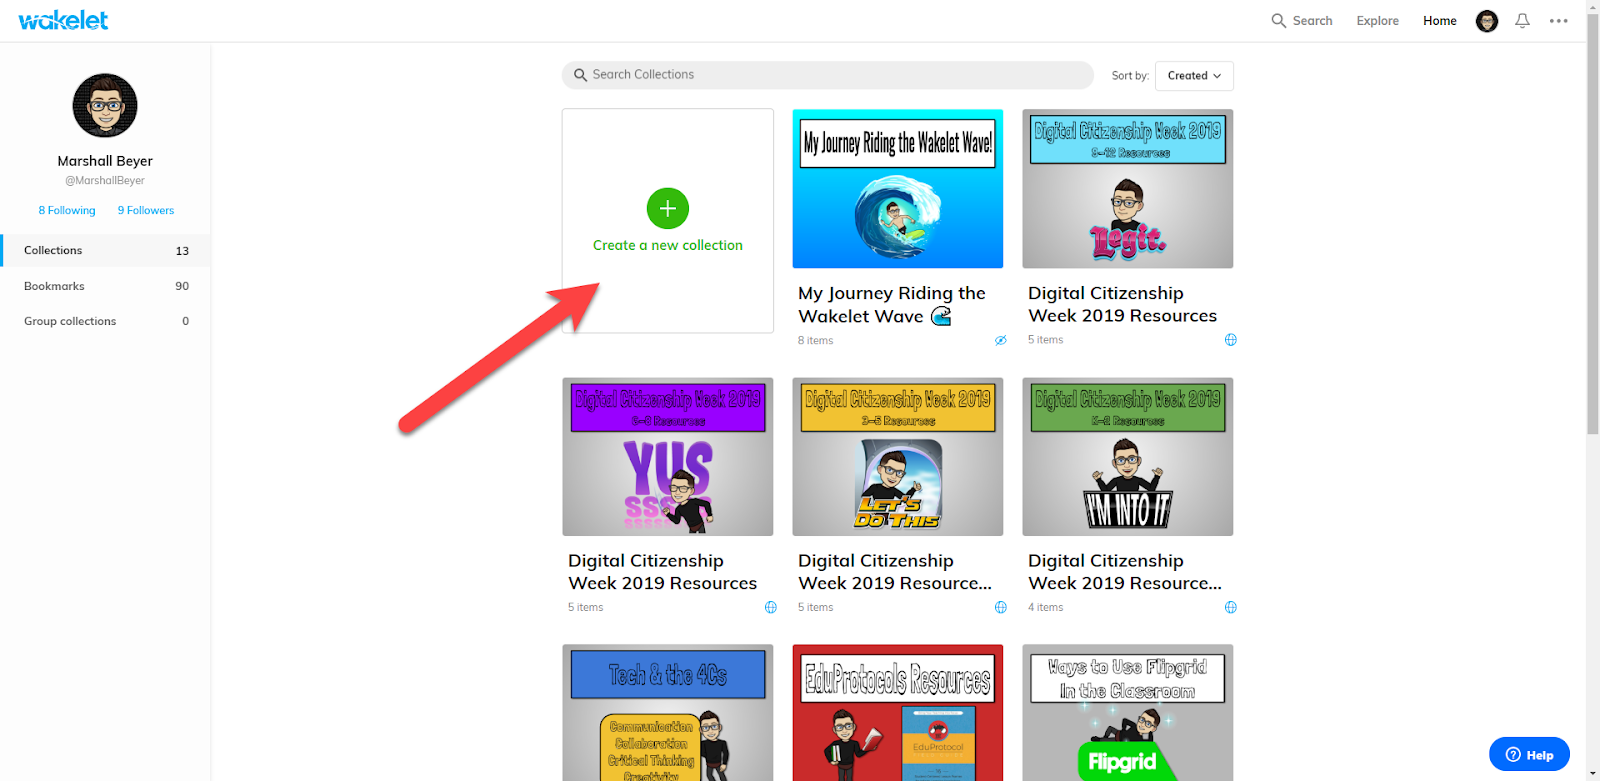Click the Group collections count 0

coord(185,321)
